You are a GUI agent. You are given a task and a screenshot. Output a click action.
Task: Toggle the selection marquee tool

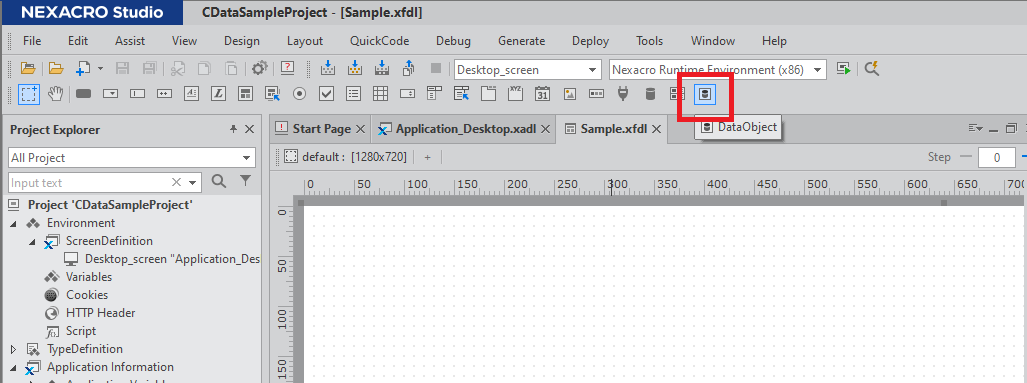29,94
